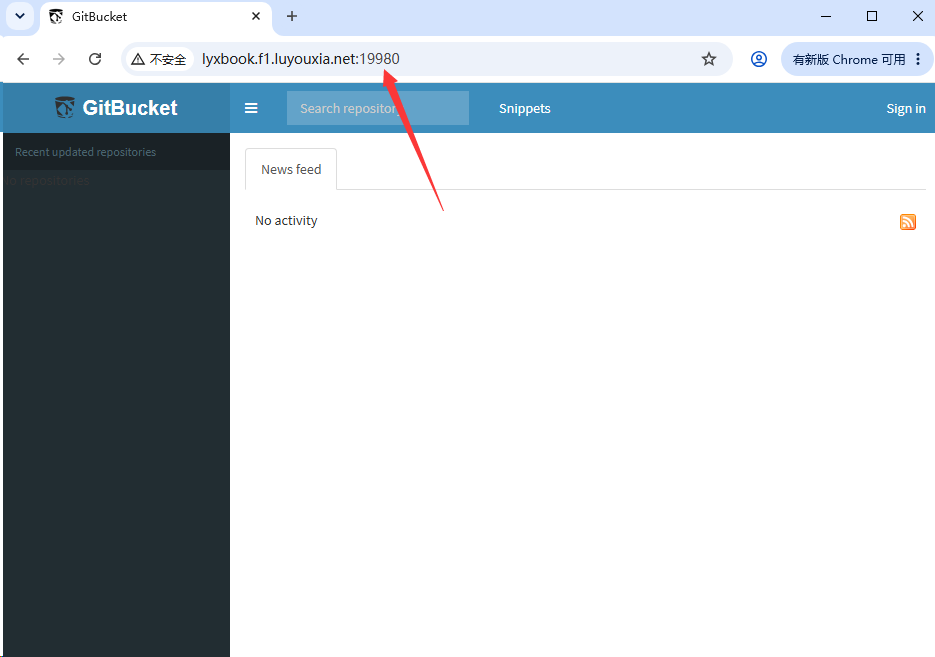The image size is (935, 657).
Task: Click the Sign in link
Action: pos(905,109)
